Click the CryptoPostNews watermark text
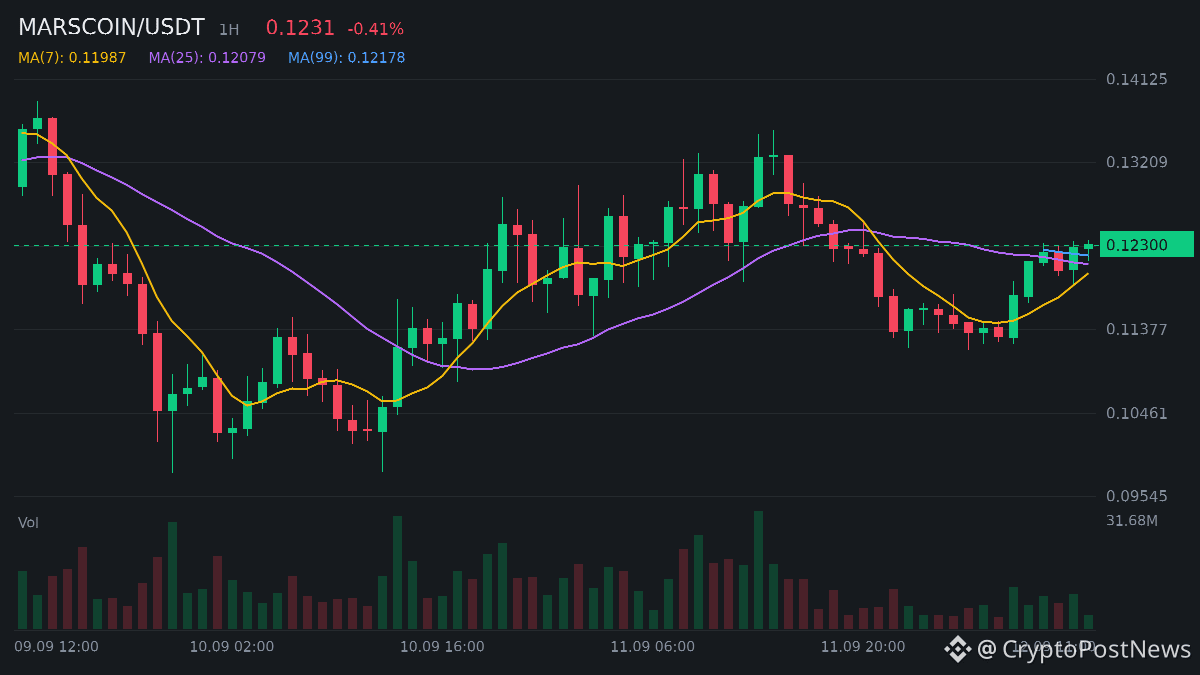 [x=1084, y=649]
